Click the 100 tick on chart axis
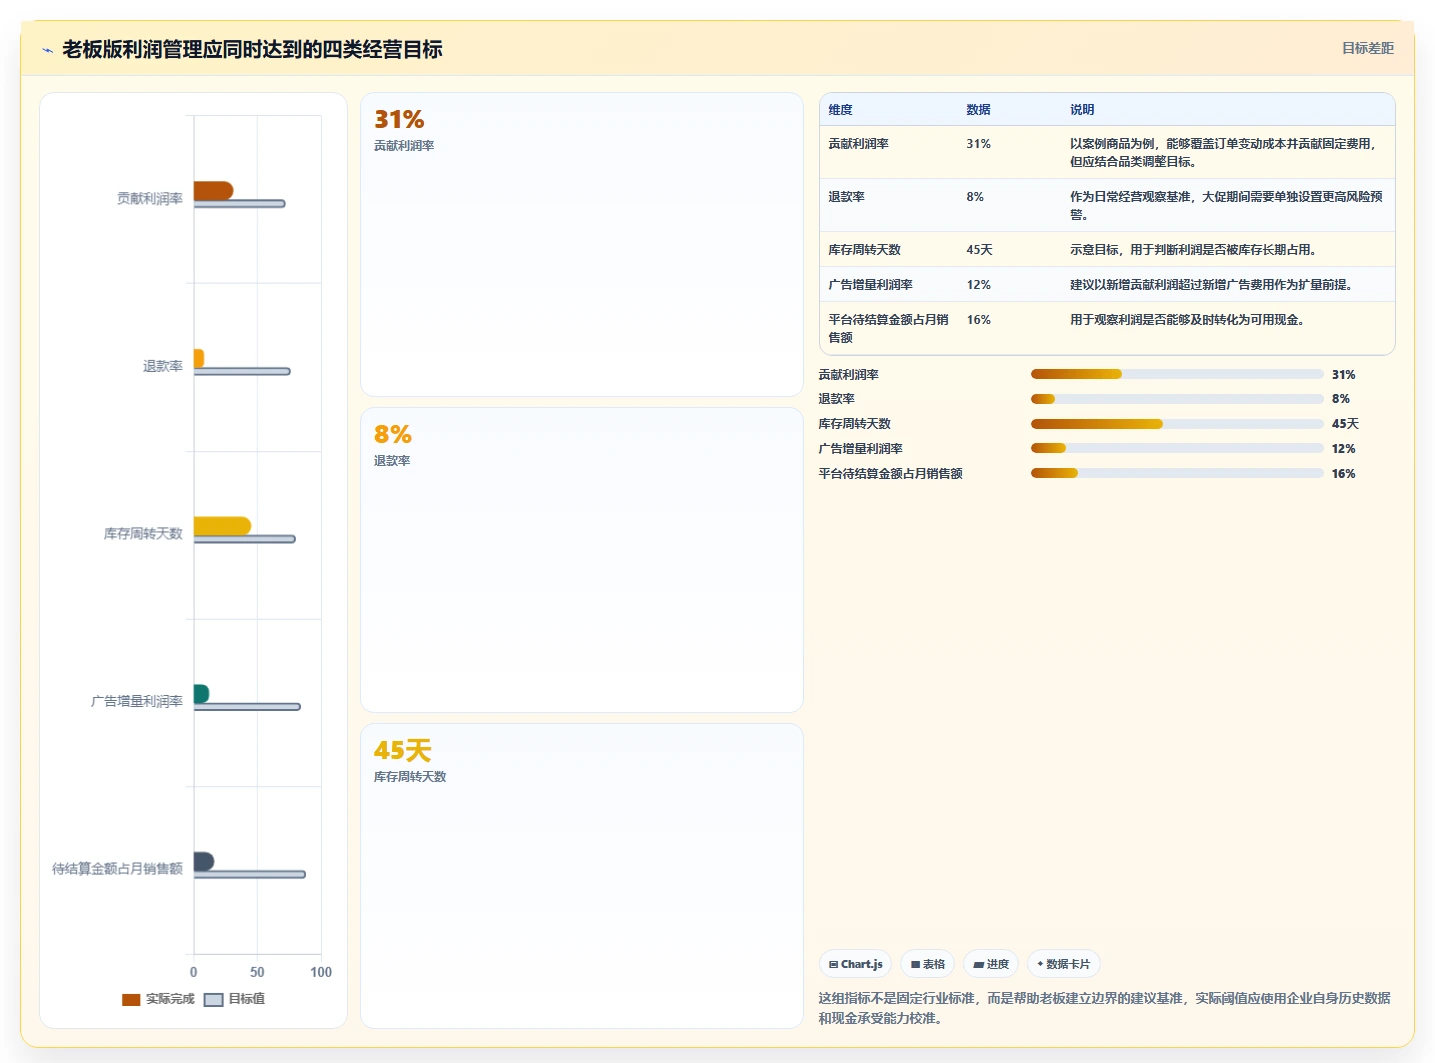1435x1063 pixels. pos(321,972)
